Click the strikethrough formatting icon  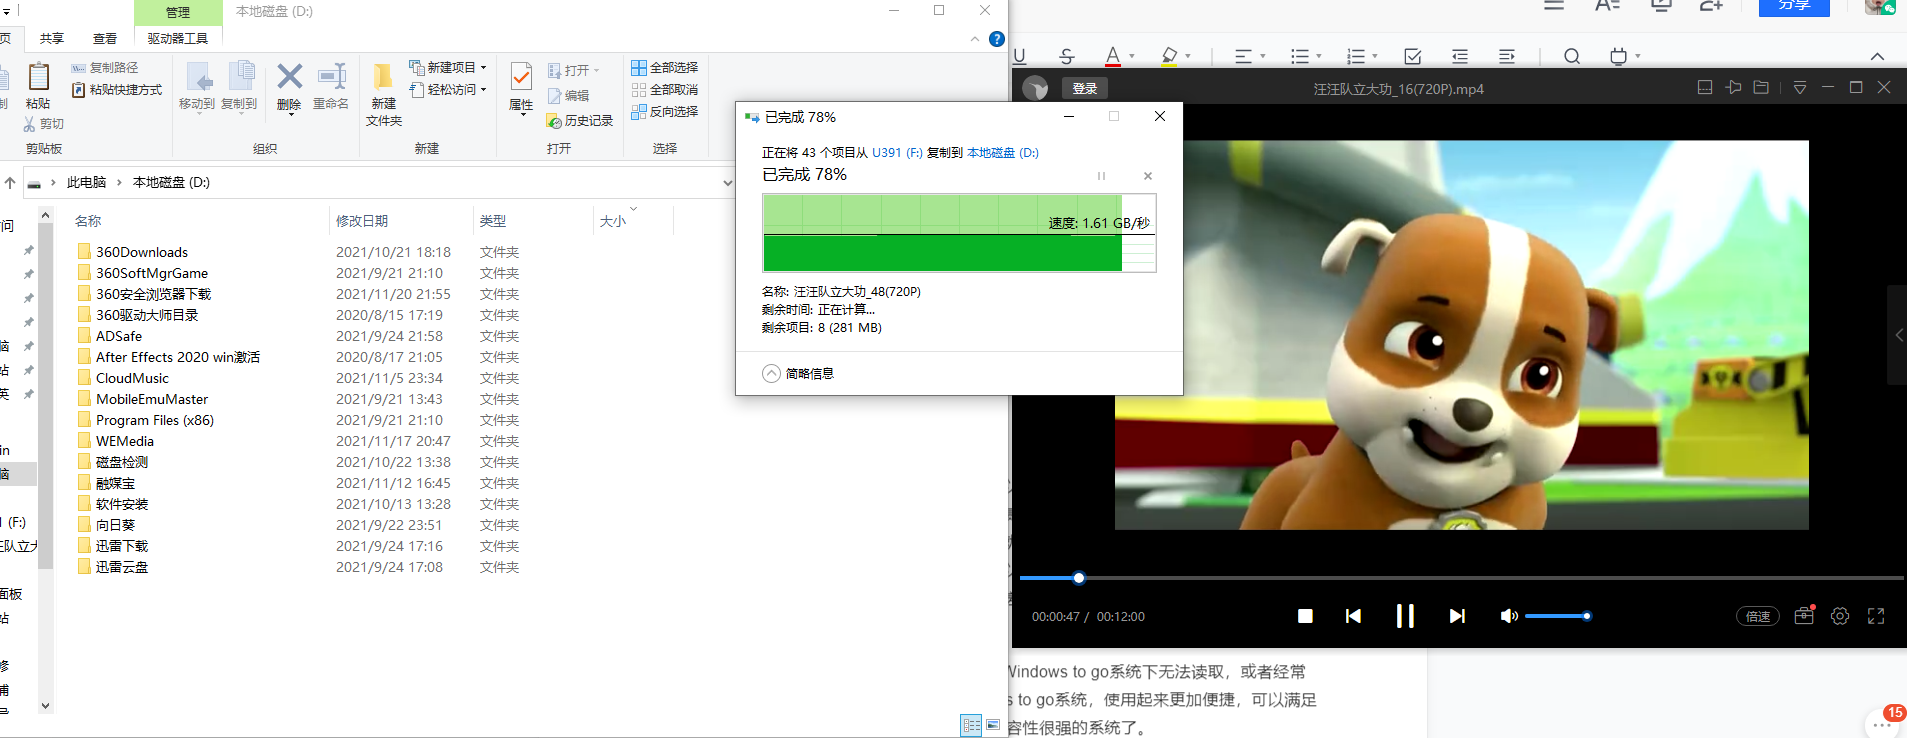pyautogui.click(x=1067, y=57)
